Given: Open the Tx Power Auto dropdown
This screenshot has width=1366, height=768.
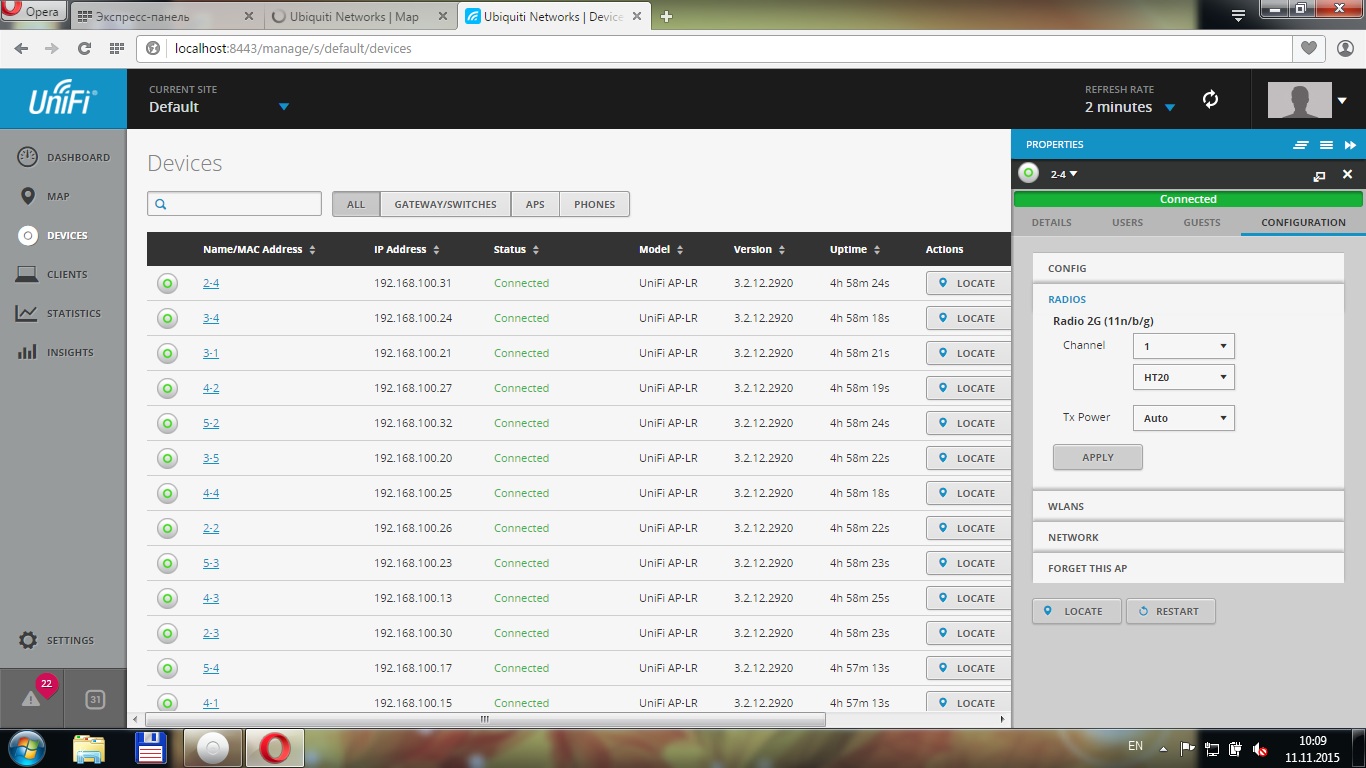Looking at the screenshot, I should coord(1184,418).
